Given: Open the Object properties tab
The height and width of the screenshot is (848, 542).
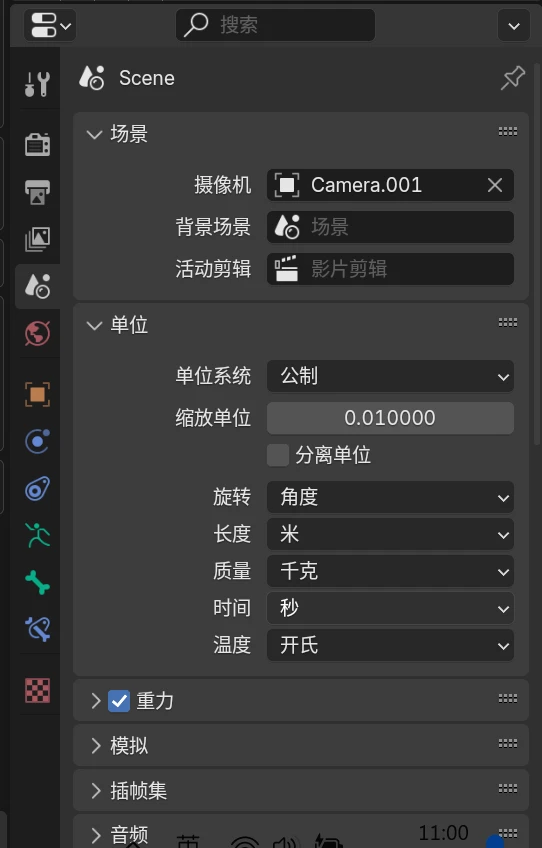Looking at the screenshot, I should point(37,394).
